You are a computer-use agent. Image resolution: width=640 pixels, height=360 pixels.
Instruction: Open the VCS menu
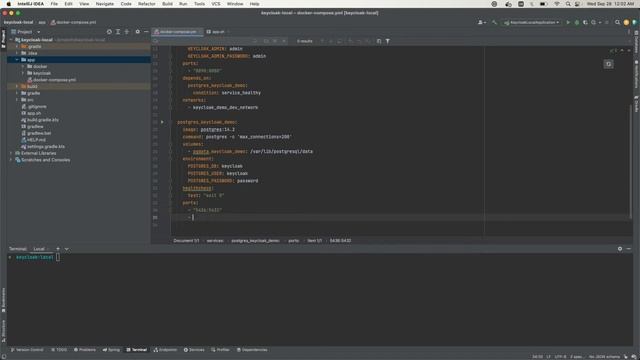pos(216,4)
